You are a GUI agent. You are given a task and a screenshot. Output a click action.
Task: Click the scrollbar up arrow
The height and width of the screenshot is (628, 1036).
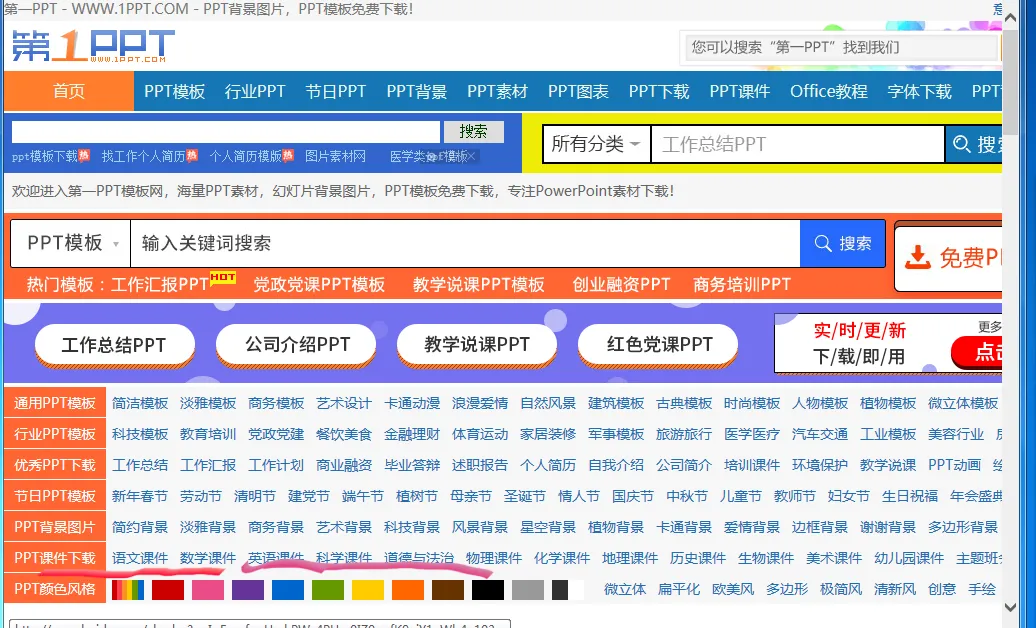click(1010, 18)
